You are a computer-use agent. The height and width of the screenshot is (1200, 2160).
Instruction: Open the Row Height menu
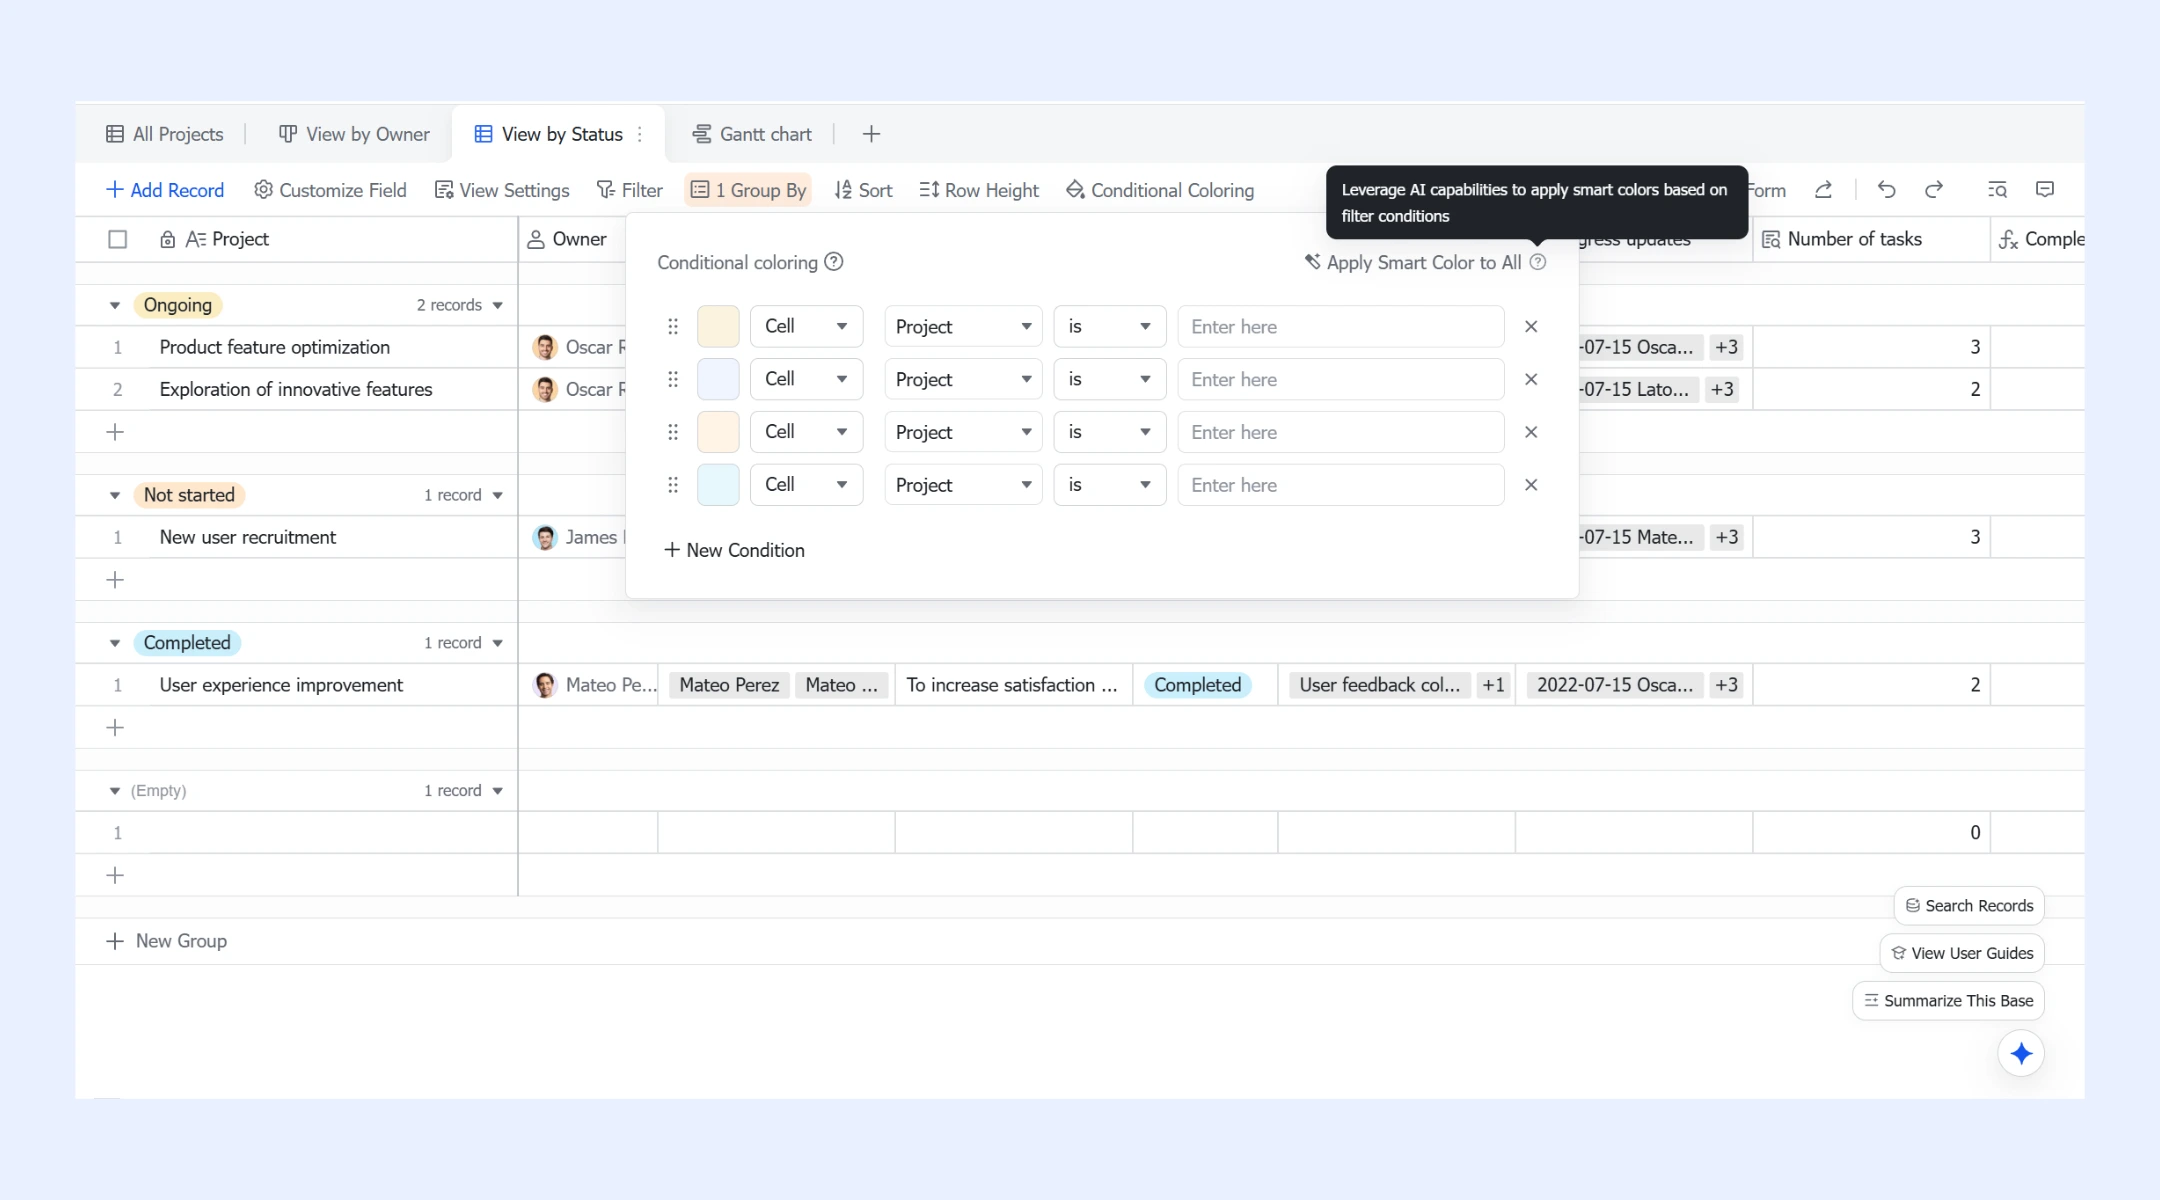click(979, 190)
